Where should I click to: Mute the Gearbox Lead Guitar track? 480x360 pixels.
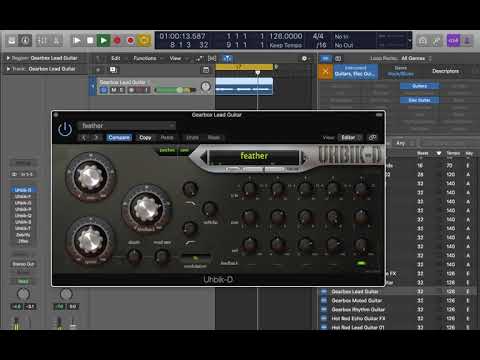pos(114,90)
